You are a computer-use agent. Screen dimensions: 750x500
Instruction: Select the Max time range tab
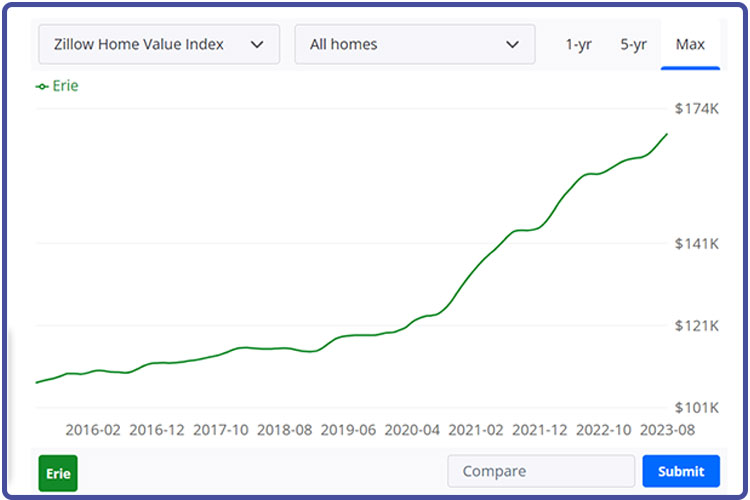690,44
